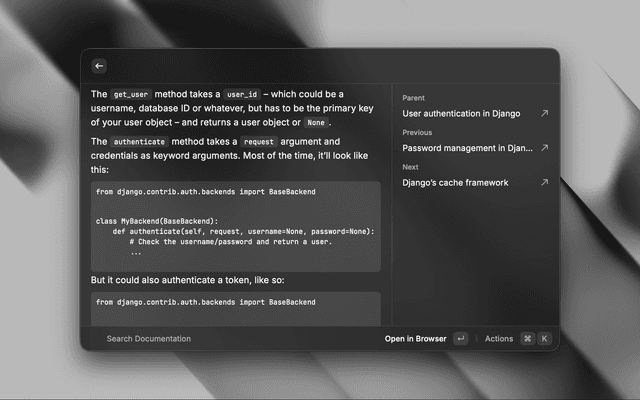640x400 pixels.
Task: Open the Actions menu
Action: point(498,339)
